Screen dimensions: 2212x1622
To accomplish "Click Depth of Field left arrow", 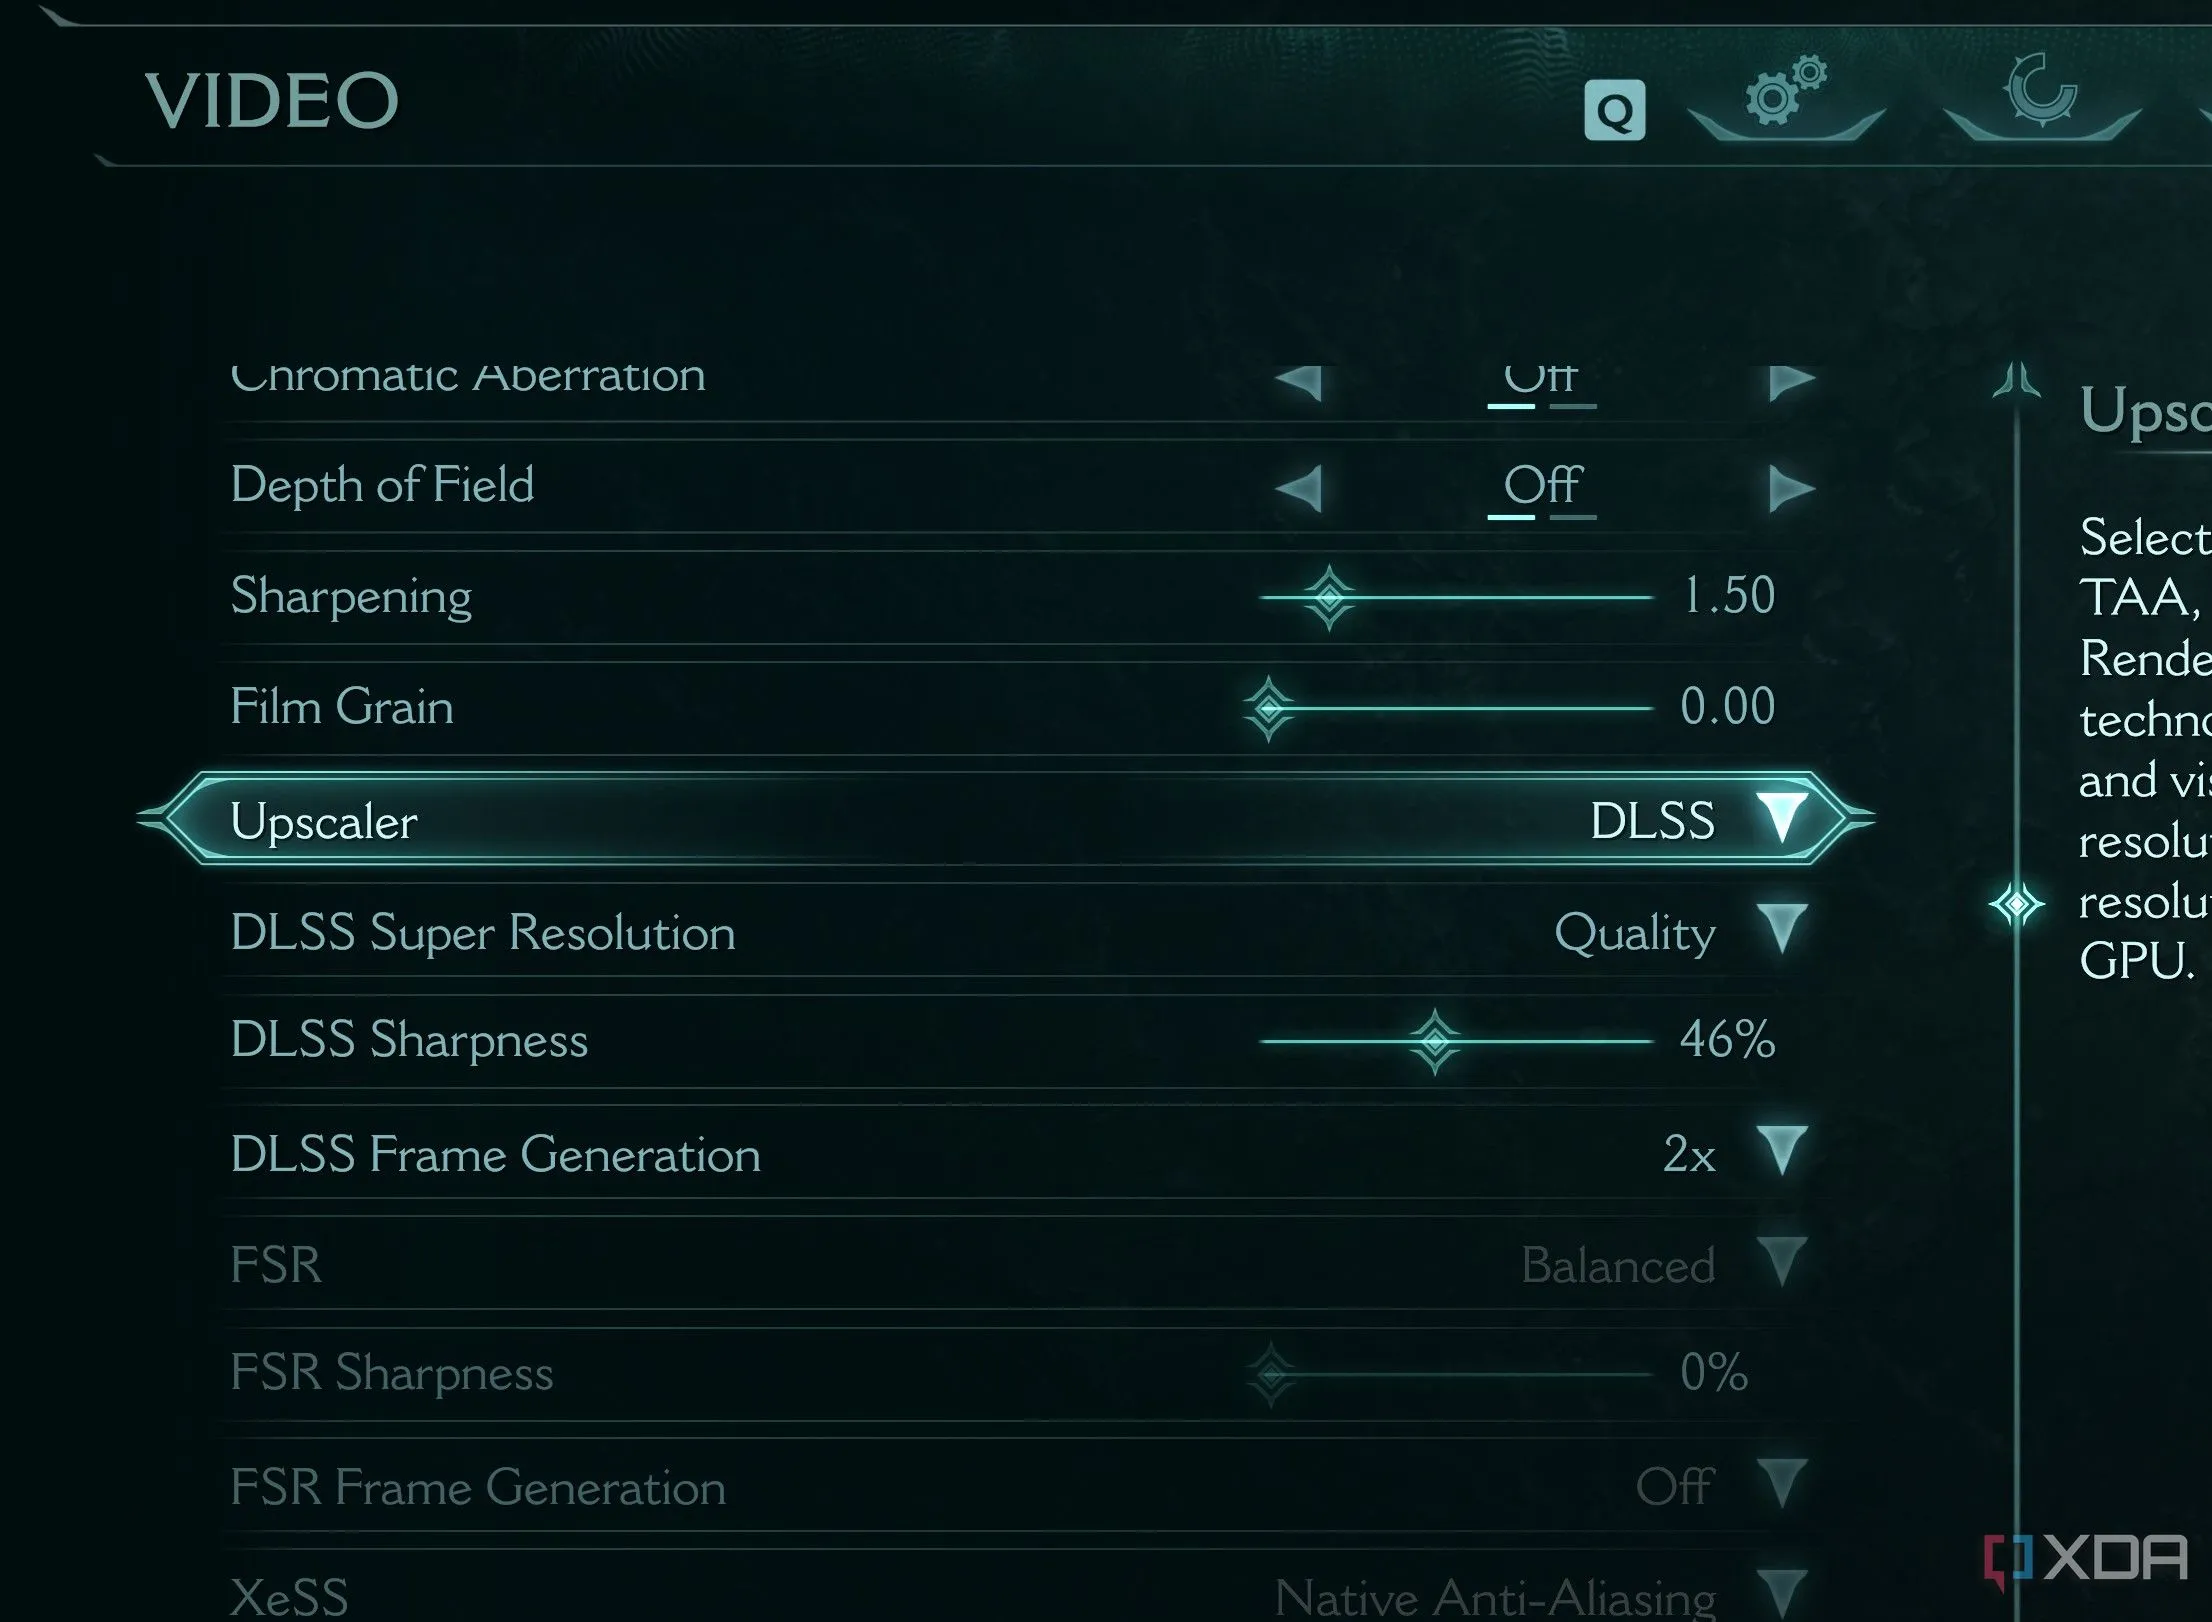I will click(1299, 489).
